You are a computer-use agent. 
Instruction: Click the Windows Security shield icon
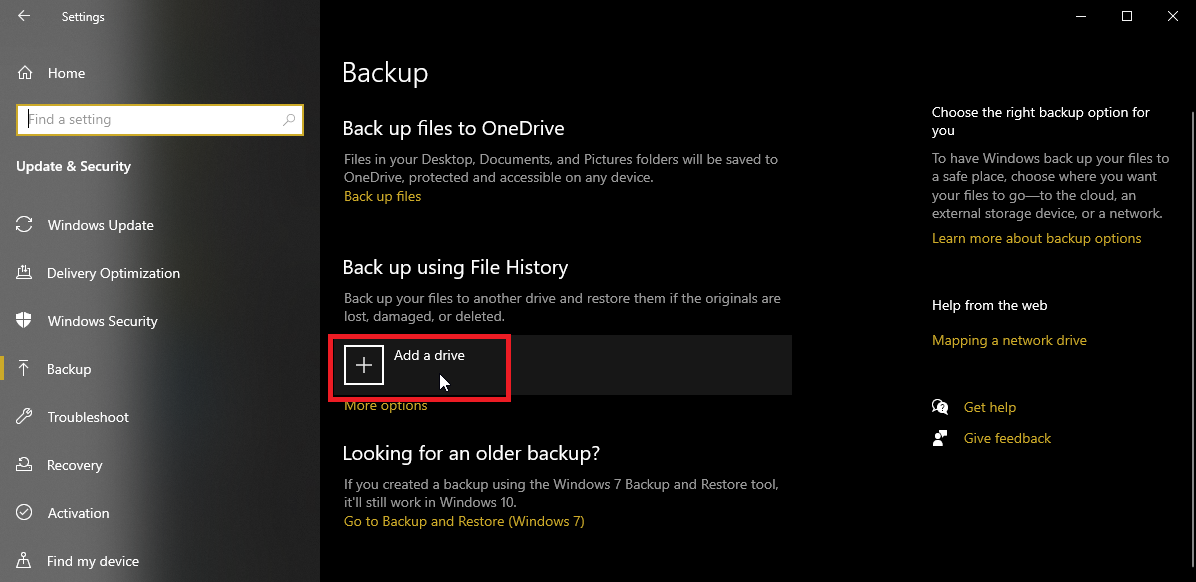pos(25,321)
